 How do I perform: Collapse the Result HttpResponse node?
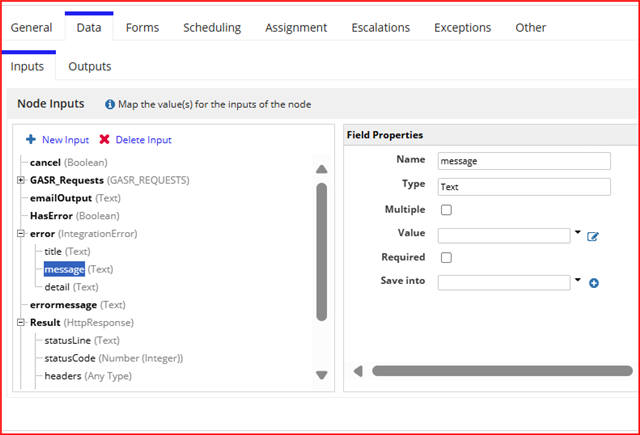[x=21, y=322]
